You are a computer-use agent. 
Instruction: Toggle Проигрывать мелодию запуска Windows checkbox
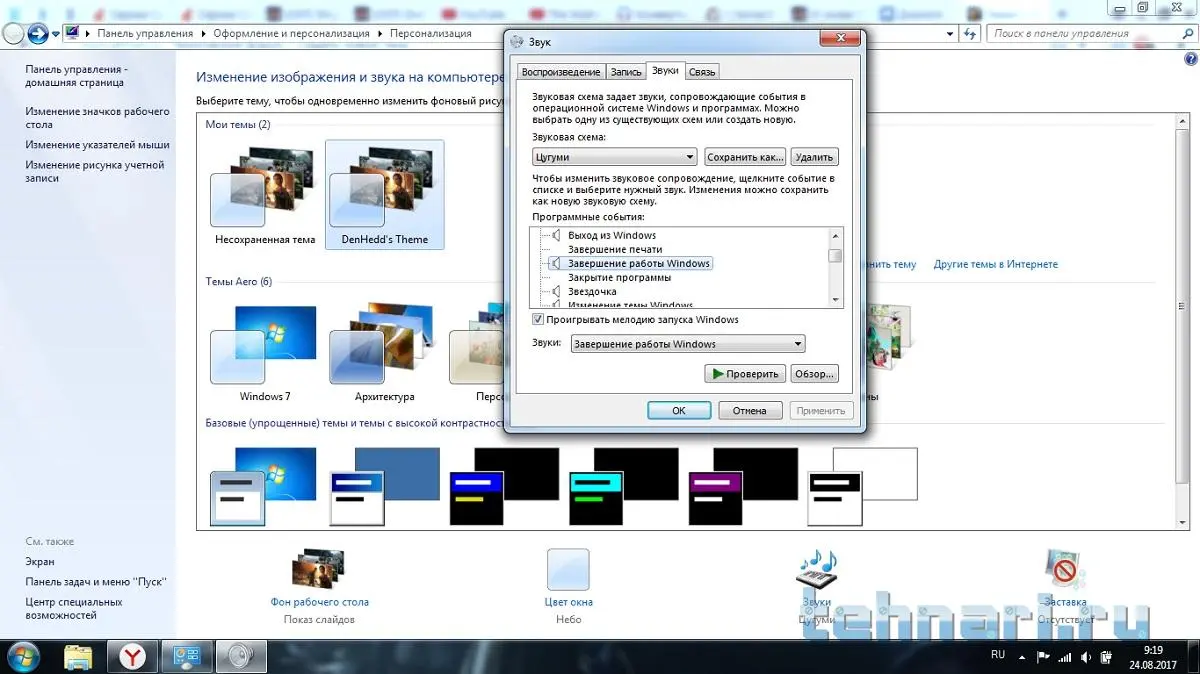pyautogui.click(x=538, y=320)
